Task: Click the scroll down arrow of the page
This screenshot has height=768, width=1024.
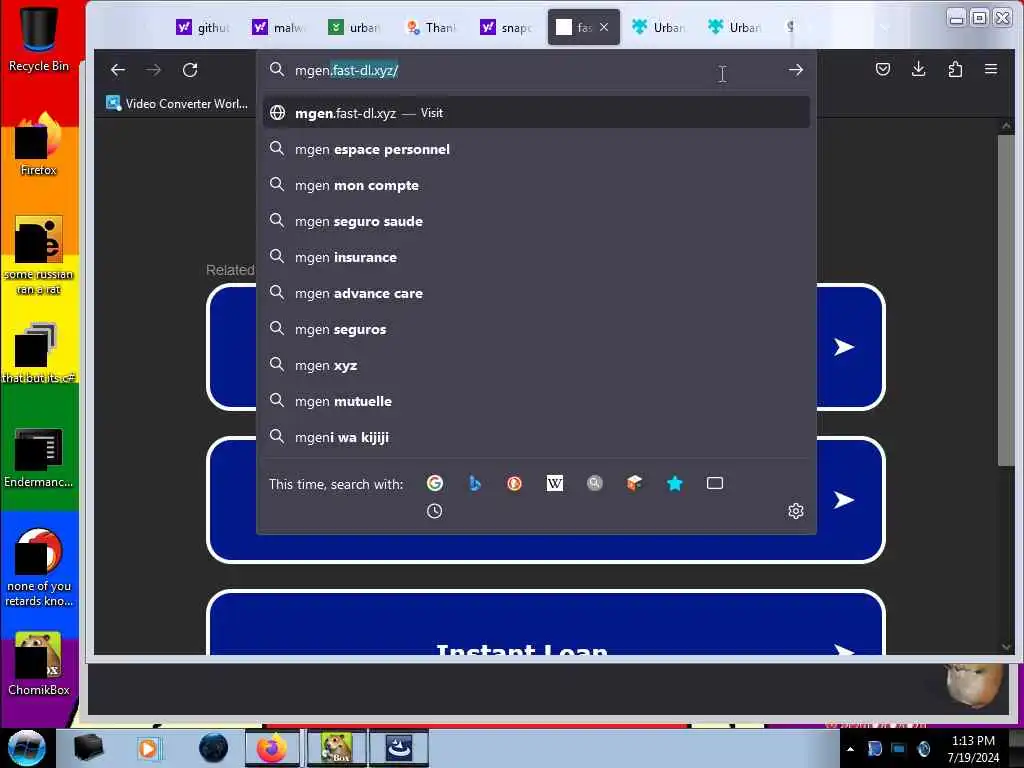Action: pyautogui.click(x=1006, y=647)
